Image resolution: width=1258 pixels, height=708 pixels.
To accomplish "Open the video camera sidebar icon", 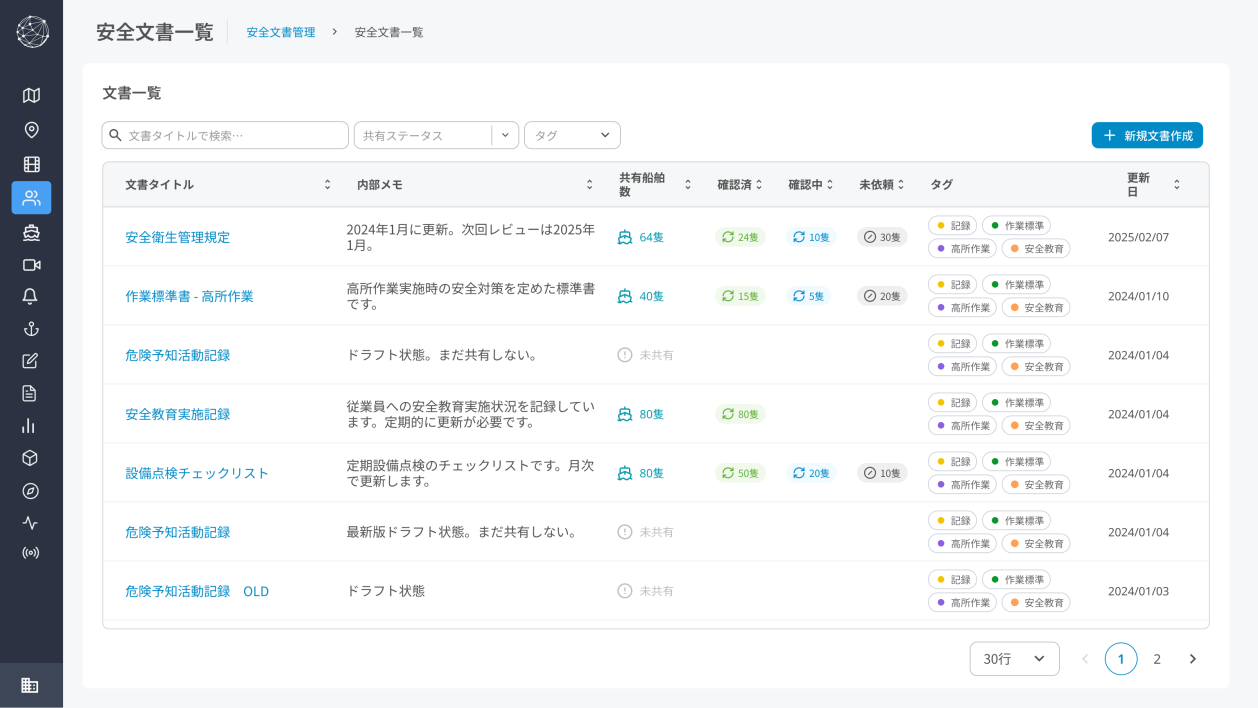I will pos(31,265).
